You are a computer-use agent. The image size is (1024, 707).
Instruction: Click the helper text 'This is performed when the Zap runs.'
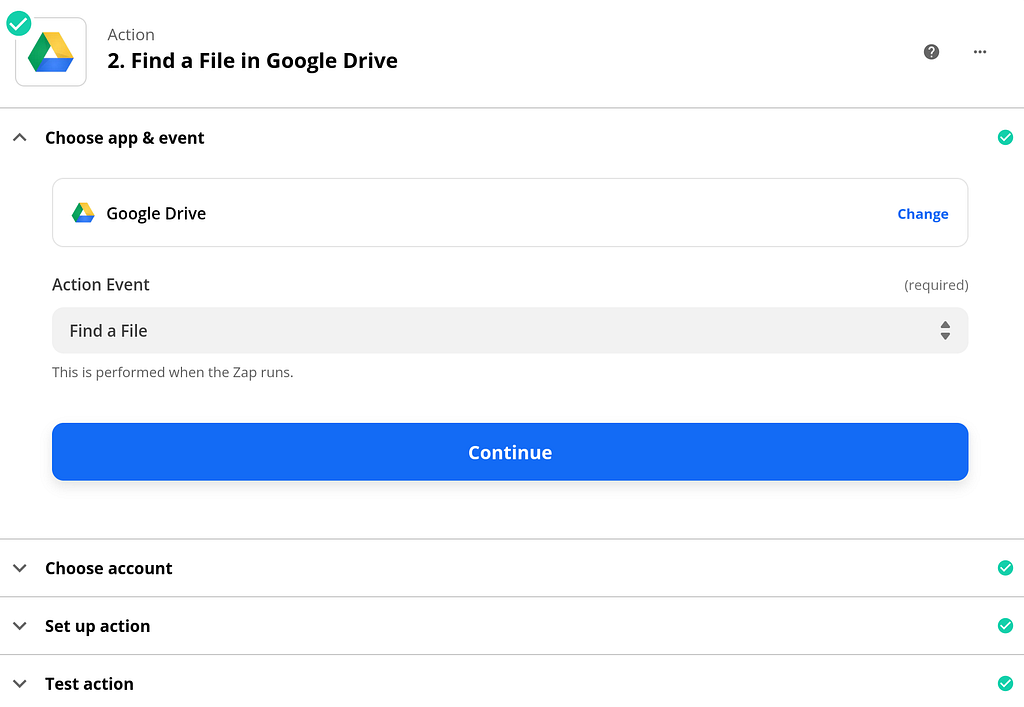[172, 372]
